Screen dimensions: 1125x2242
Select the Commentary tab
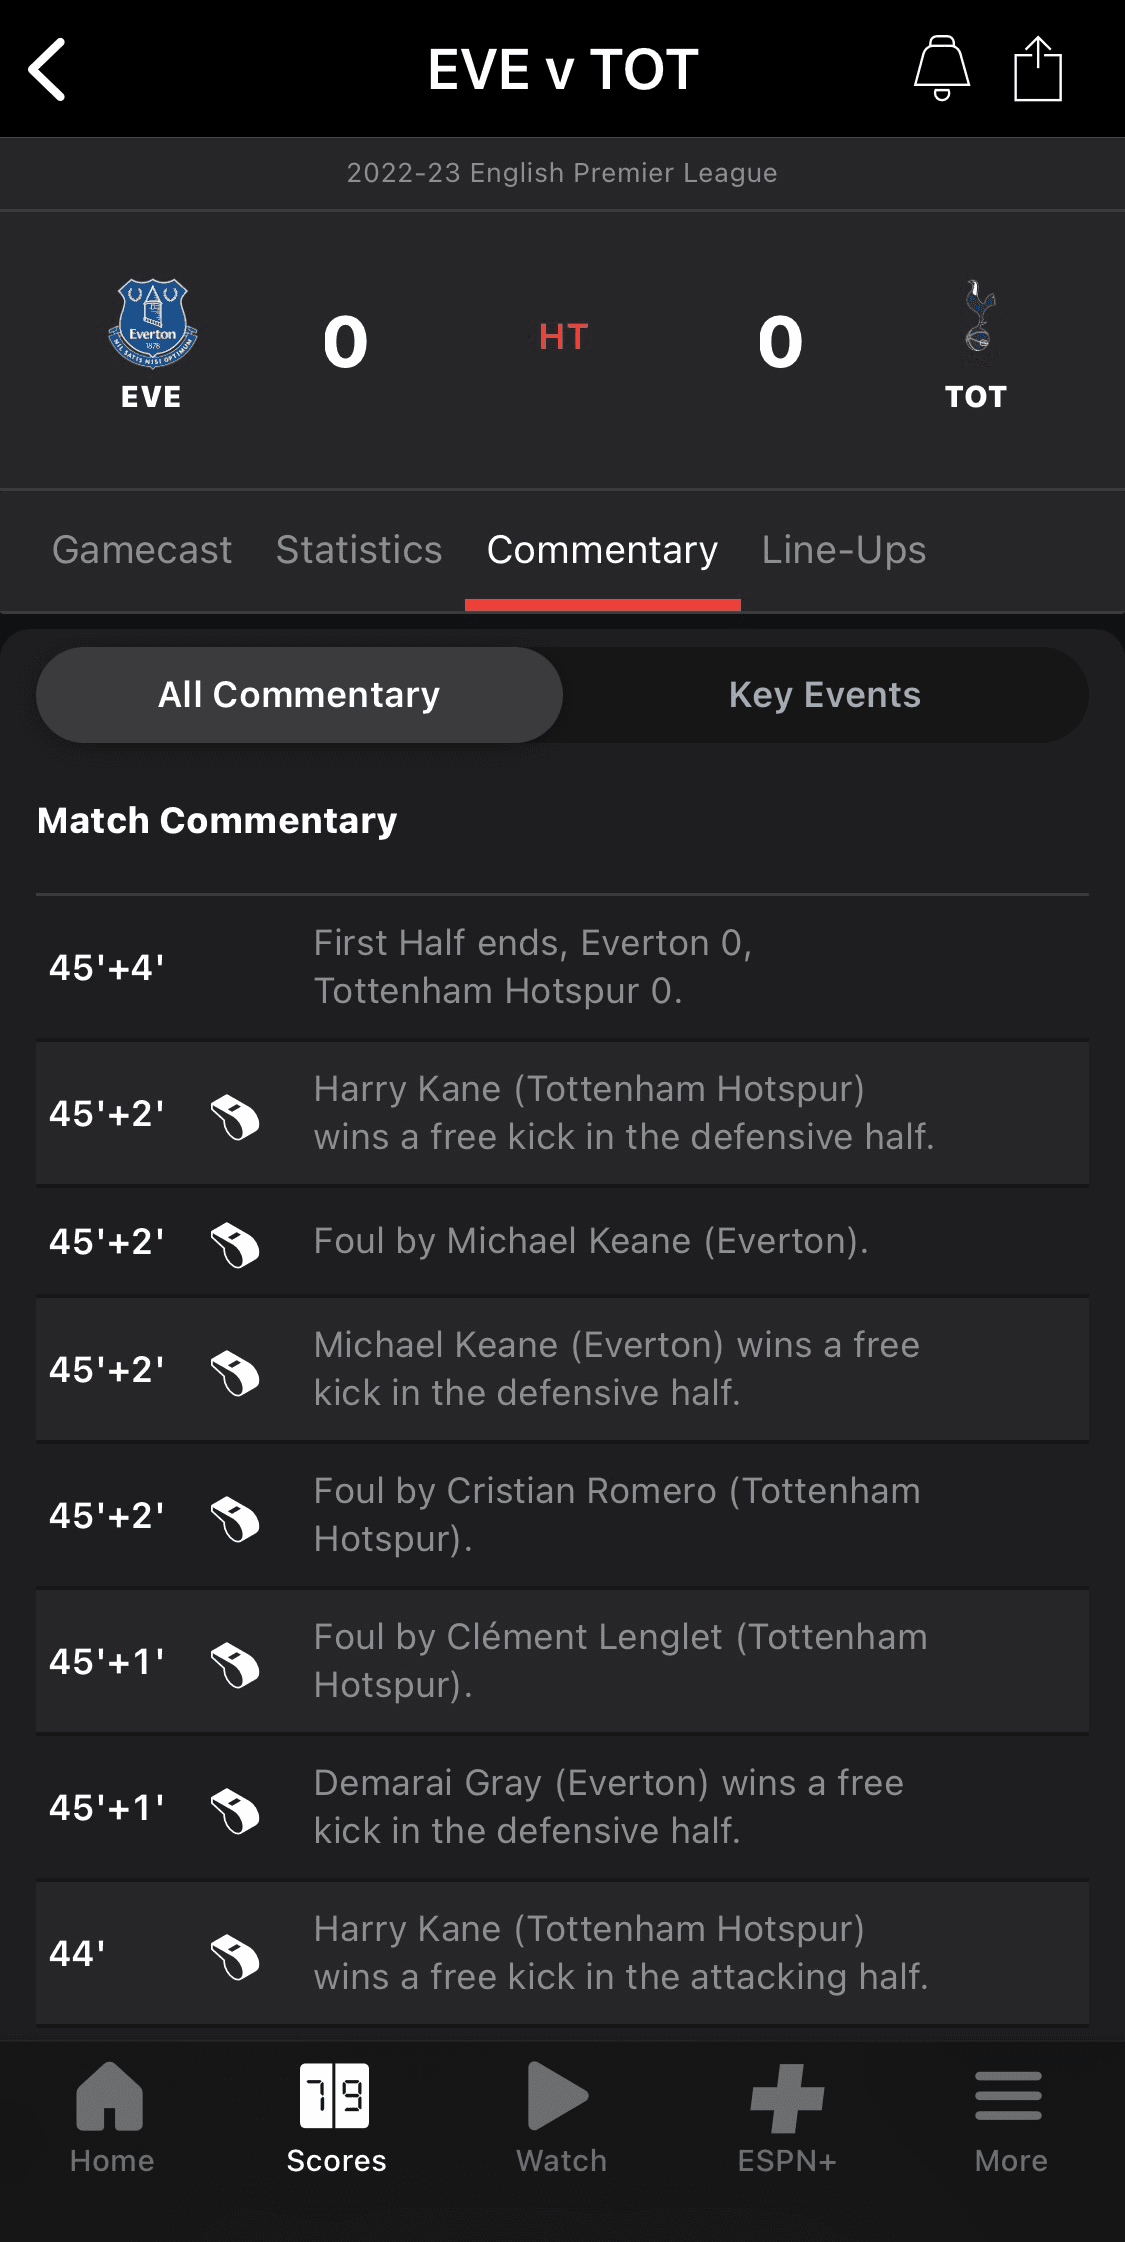point(602,550)
